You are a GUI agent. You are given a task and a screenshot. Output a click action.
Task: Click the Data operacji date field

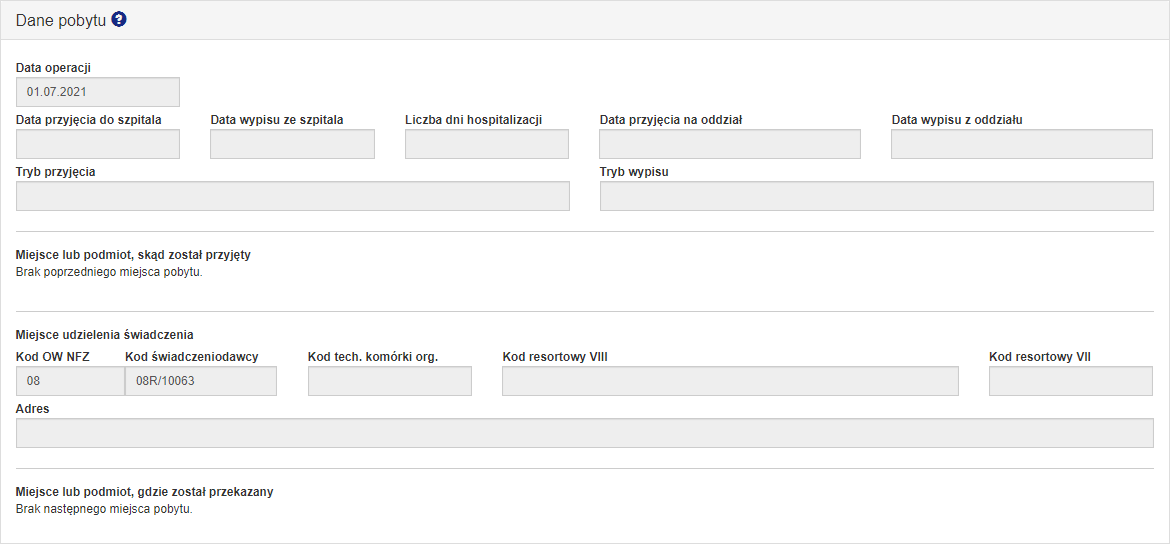(x=98, y=92)
